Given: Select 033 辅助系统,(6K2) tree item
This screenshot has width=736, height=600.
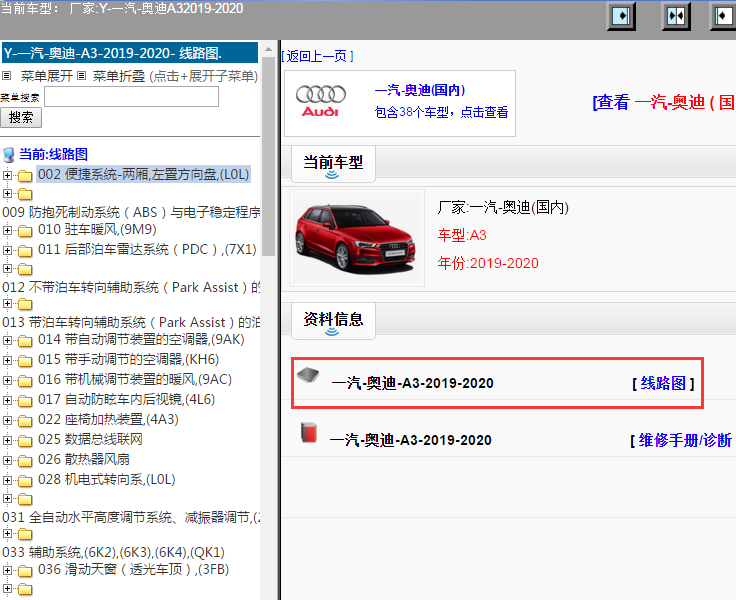Looking at the screenshot, I should [114, 553].
